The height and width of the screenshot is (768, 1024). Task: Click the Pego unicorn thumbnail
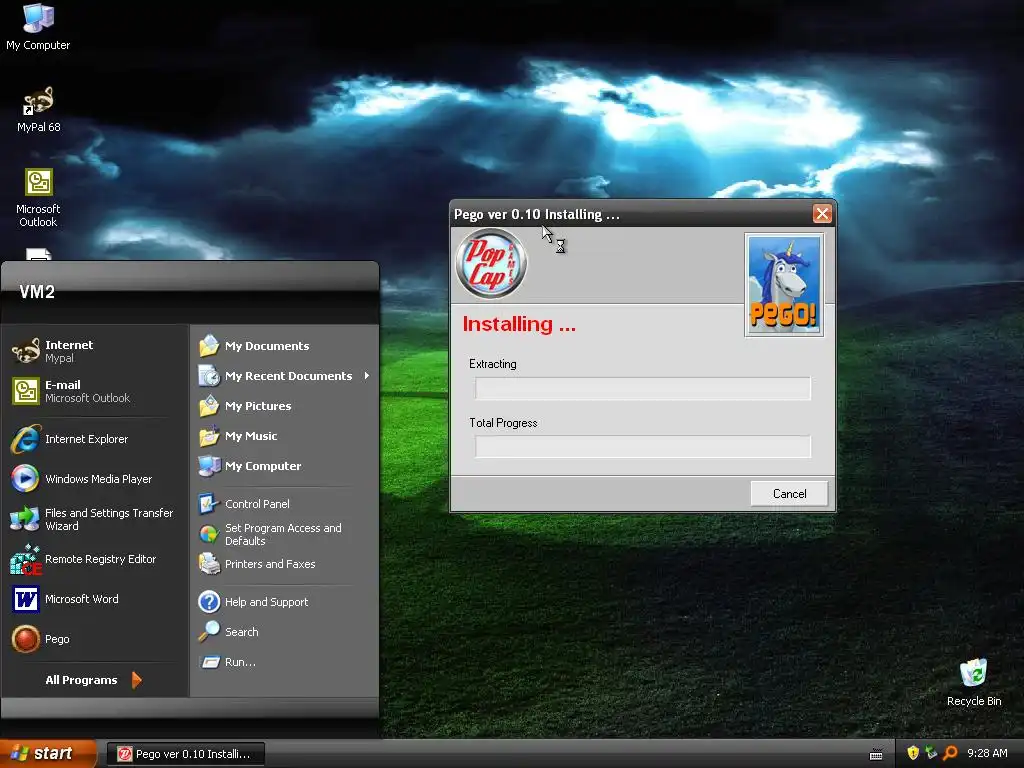(x=784, y=285)
